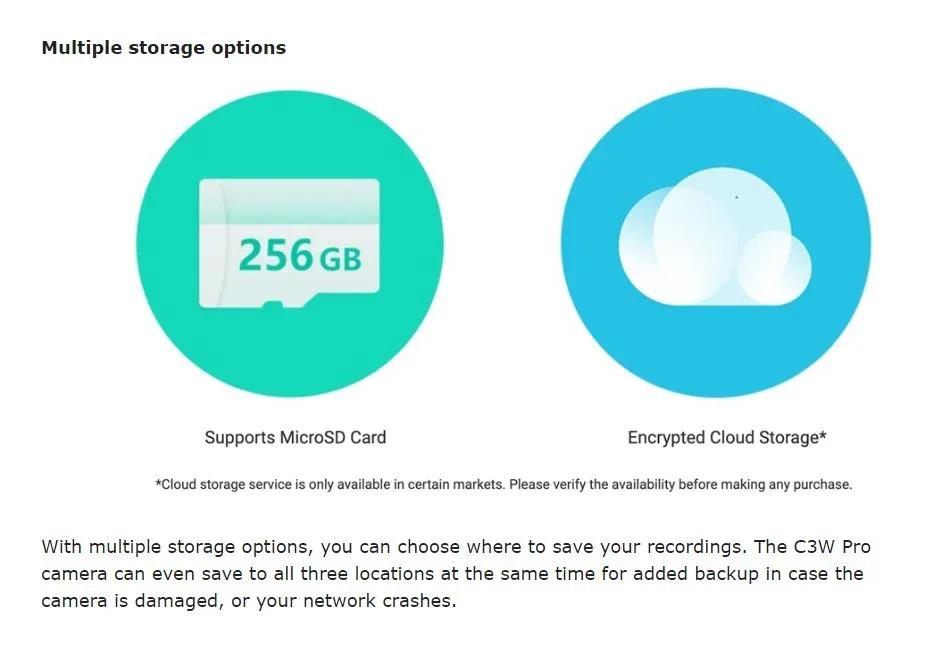Click the "C3W Pro" product name
This screenshot has height=651, width=939.
click(834, 547)
